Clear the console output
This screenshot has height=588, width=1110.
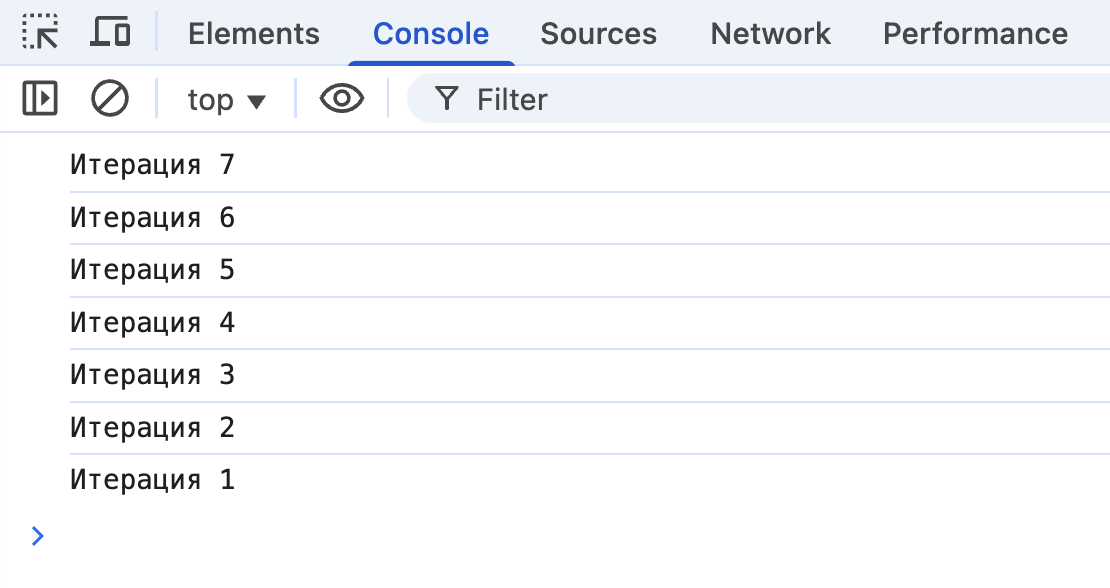coord(110,99)
